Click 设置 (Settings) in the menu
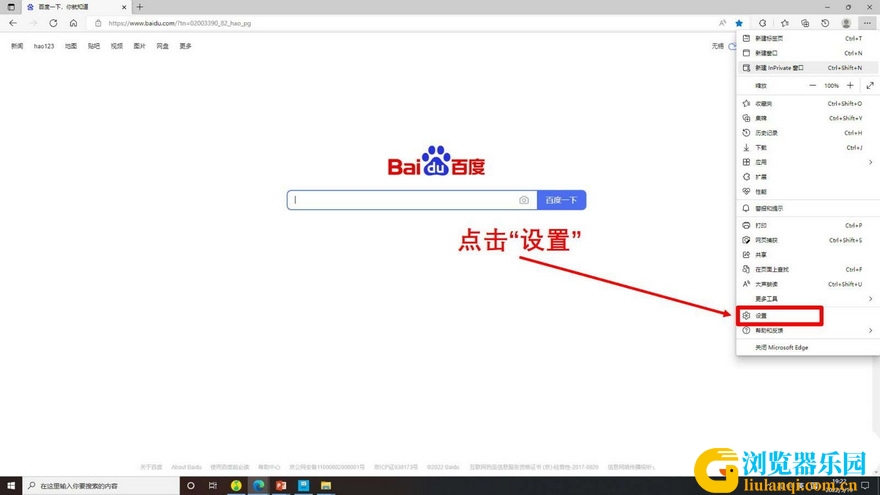The width and height of the screenshot is (880, 495). coord(808,315)
